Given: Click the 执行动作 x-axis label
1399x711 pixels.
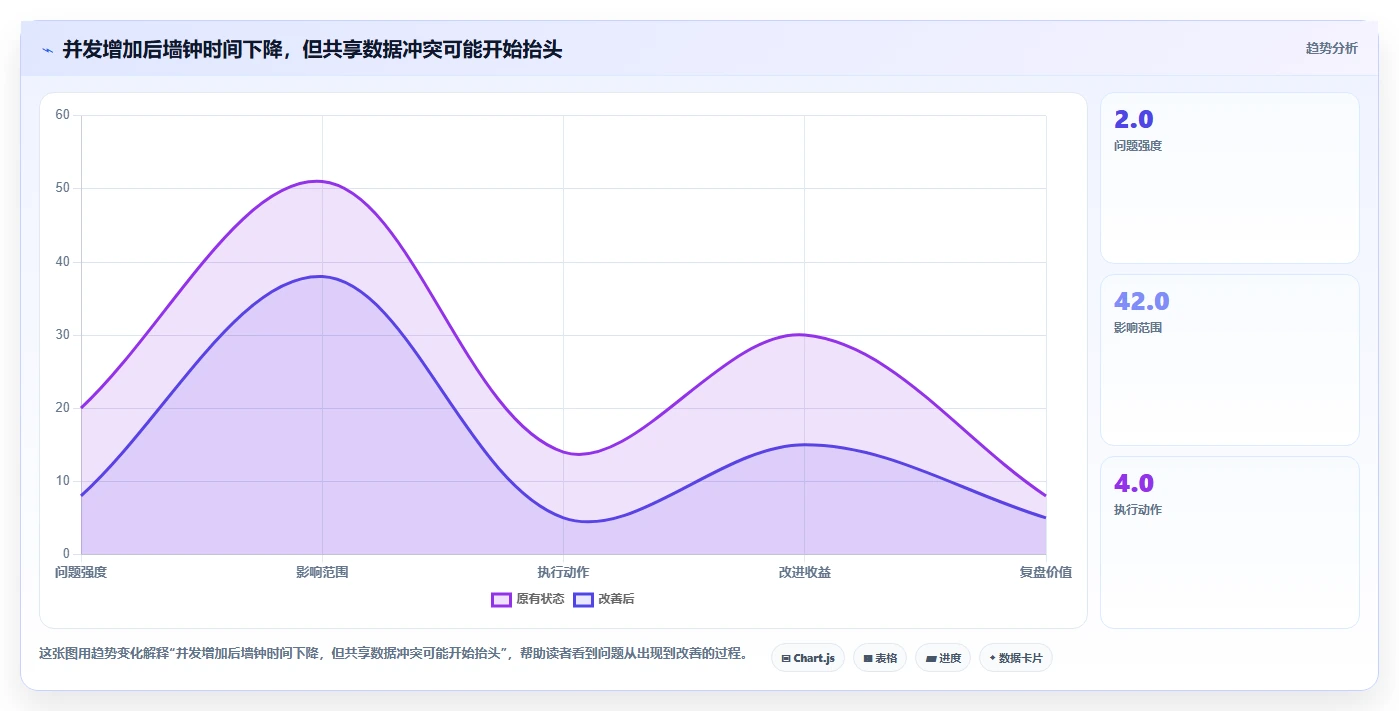Looking at the screenshot, I should coord(563,572).
